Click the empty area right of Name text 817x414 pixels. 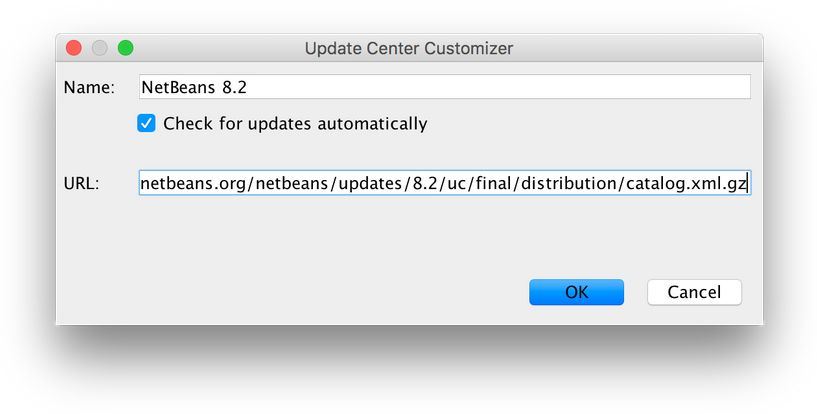click(500, 87)
